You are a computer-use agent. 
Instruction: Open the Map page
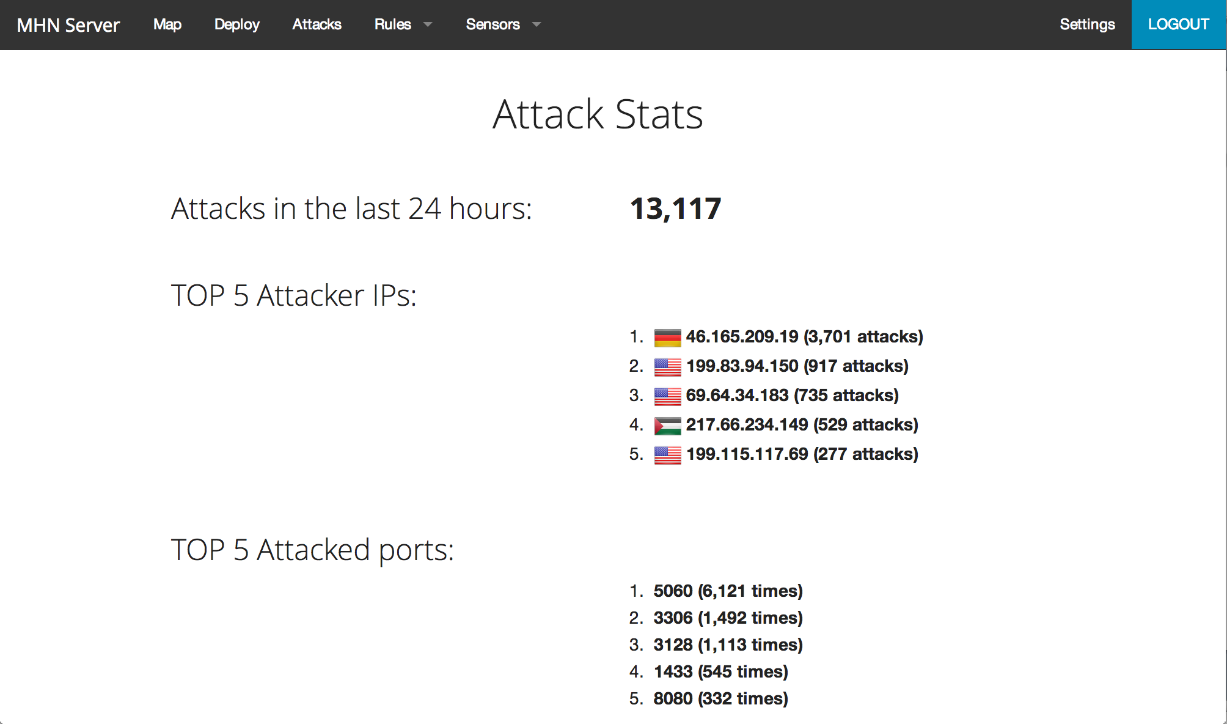[x=167, y=25]
